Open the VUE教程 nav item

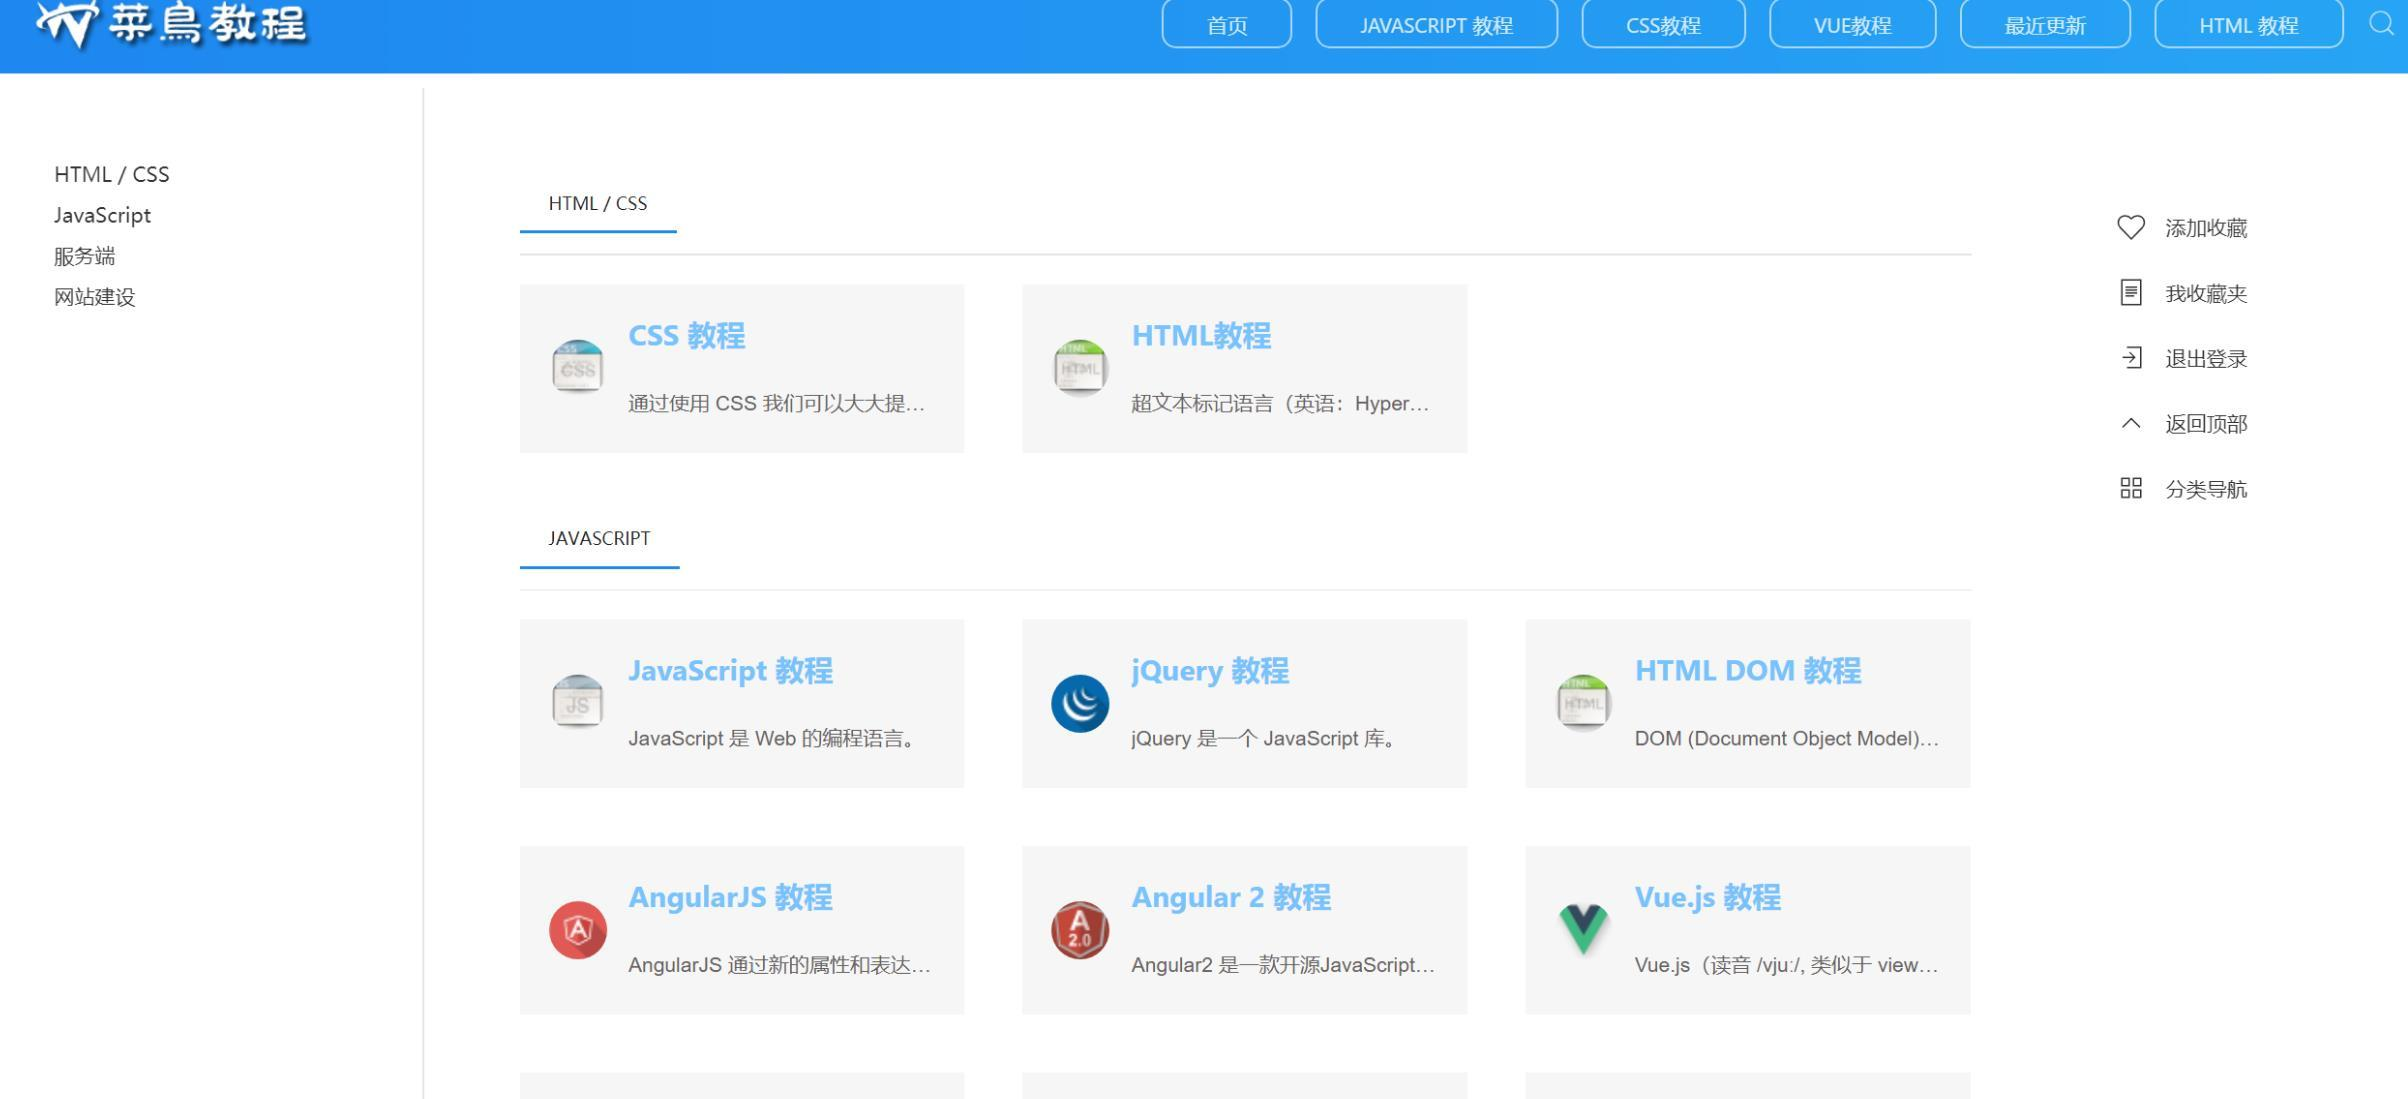(x=1851, y=25)
